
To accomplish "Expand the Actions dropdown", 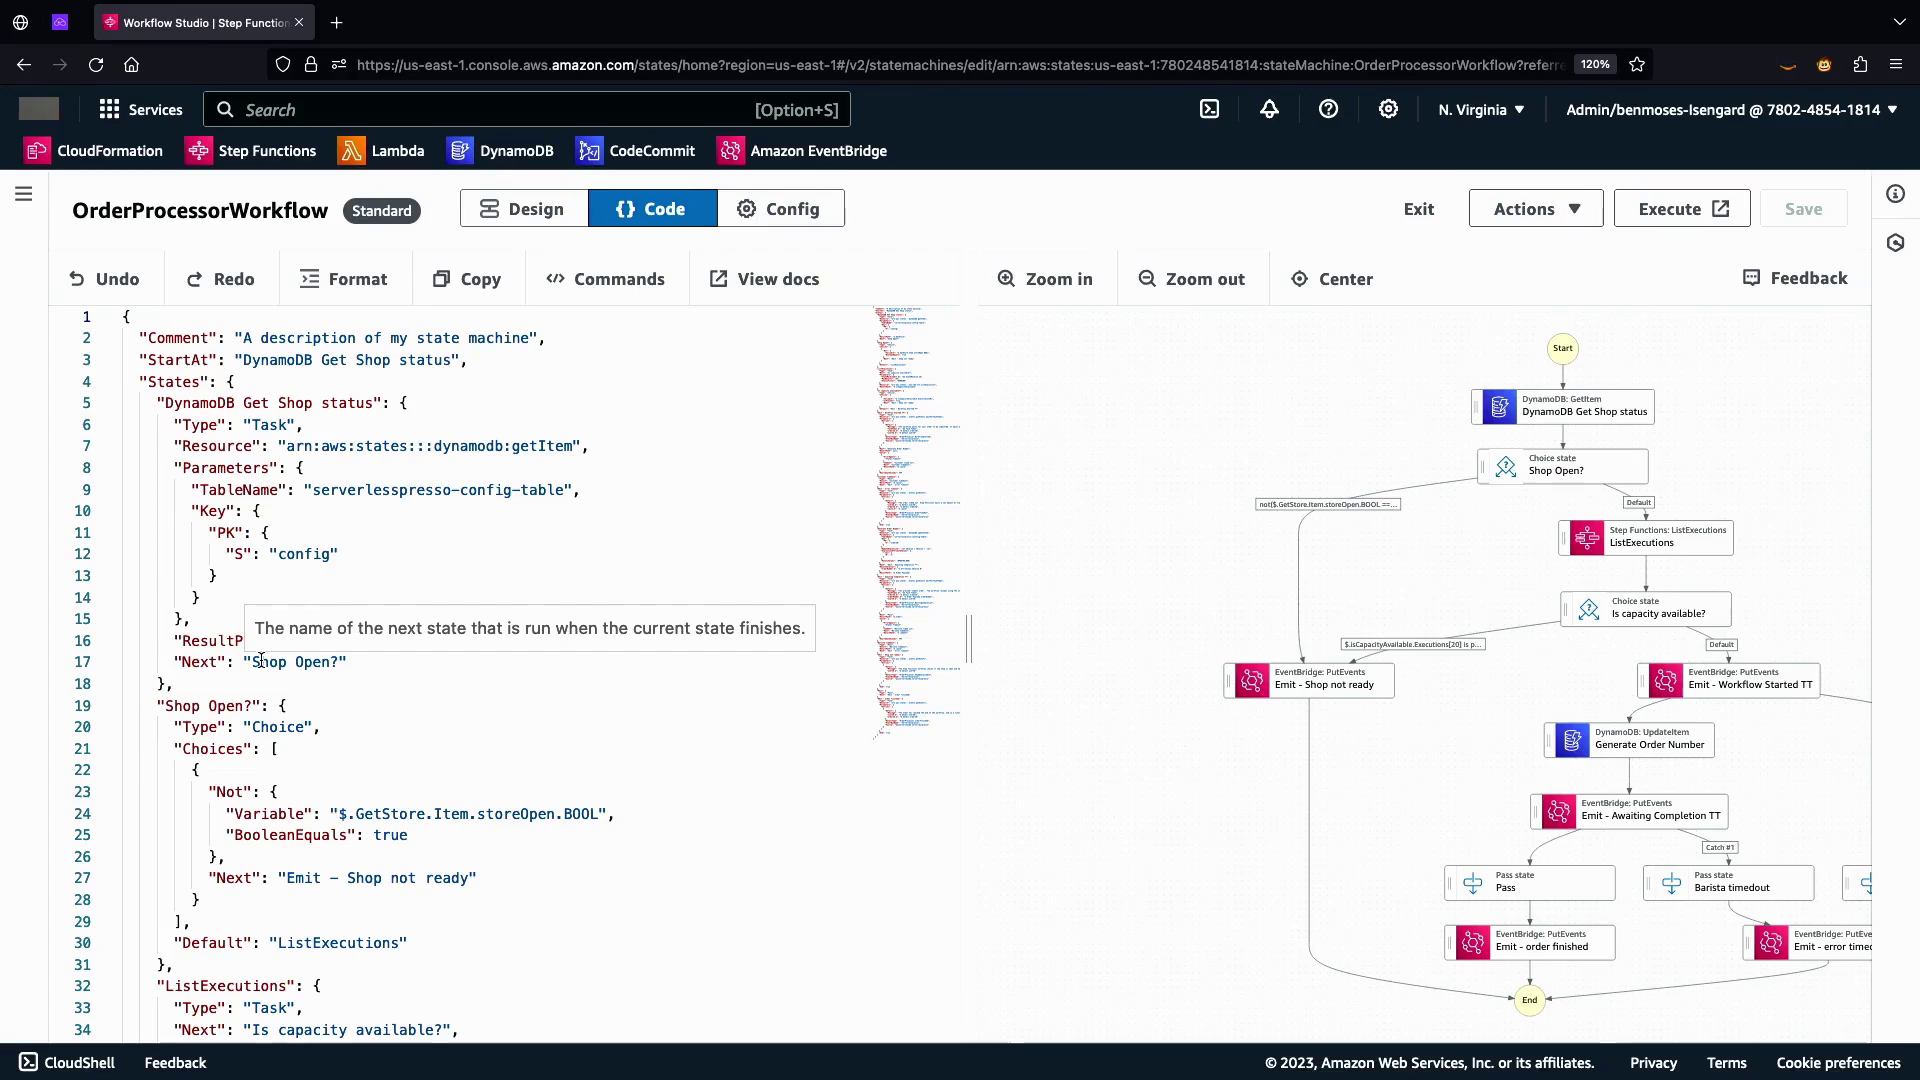I will pyautogui.click(x=1536, y=209).
